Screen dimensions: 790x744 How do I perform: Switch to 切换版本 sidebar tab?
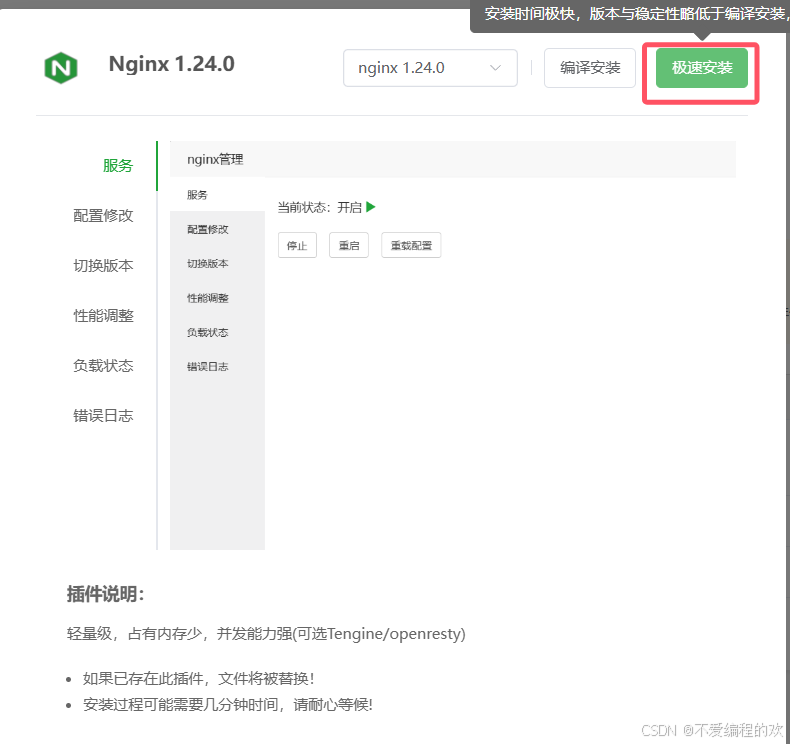[103, 265]
